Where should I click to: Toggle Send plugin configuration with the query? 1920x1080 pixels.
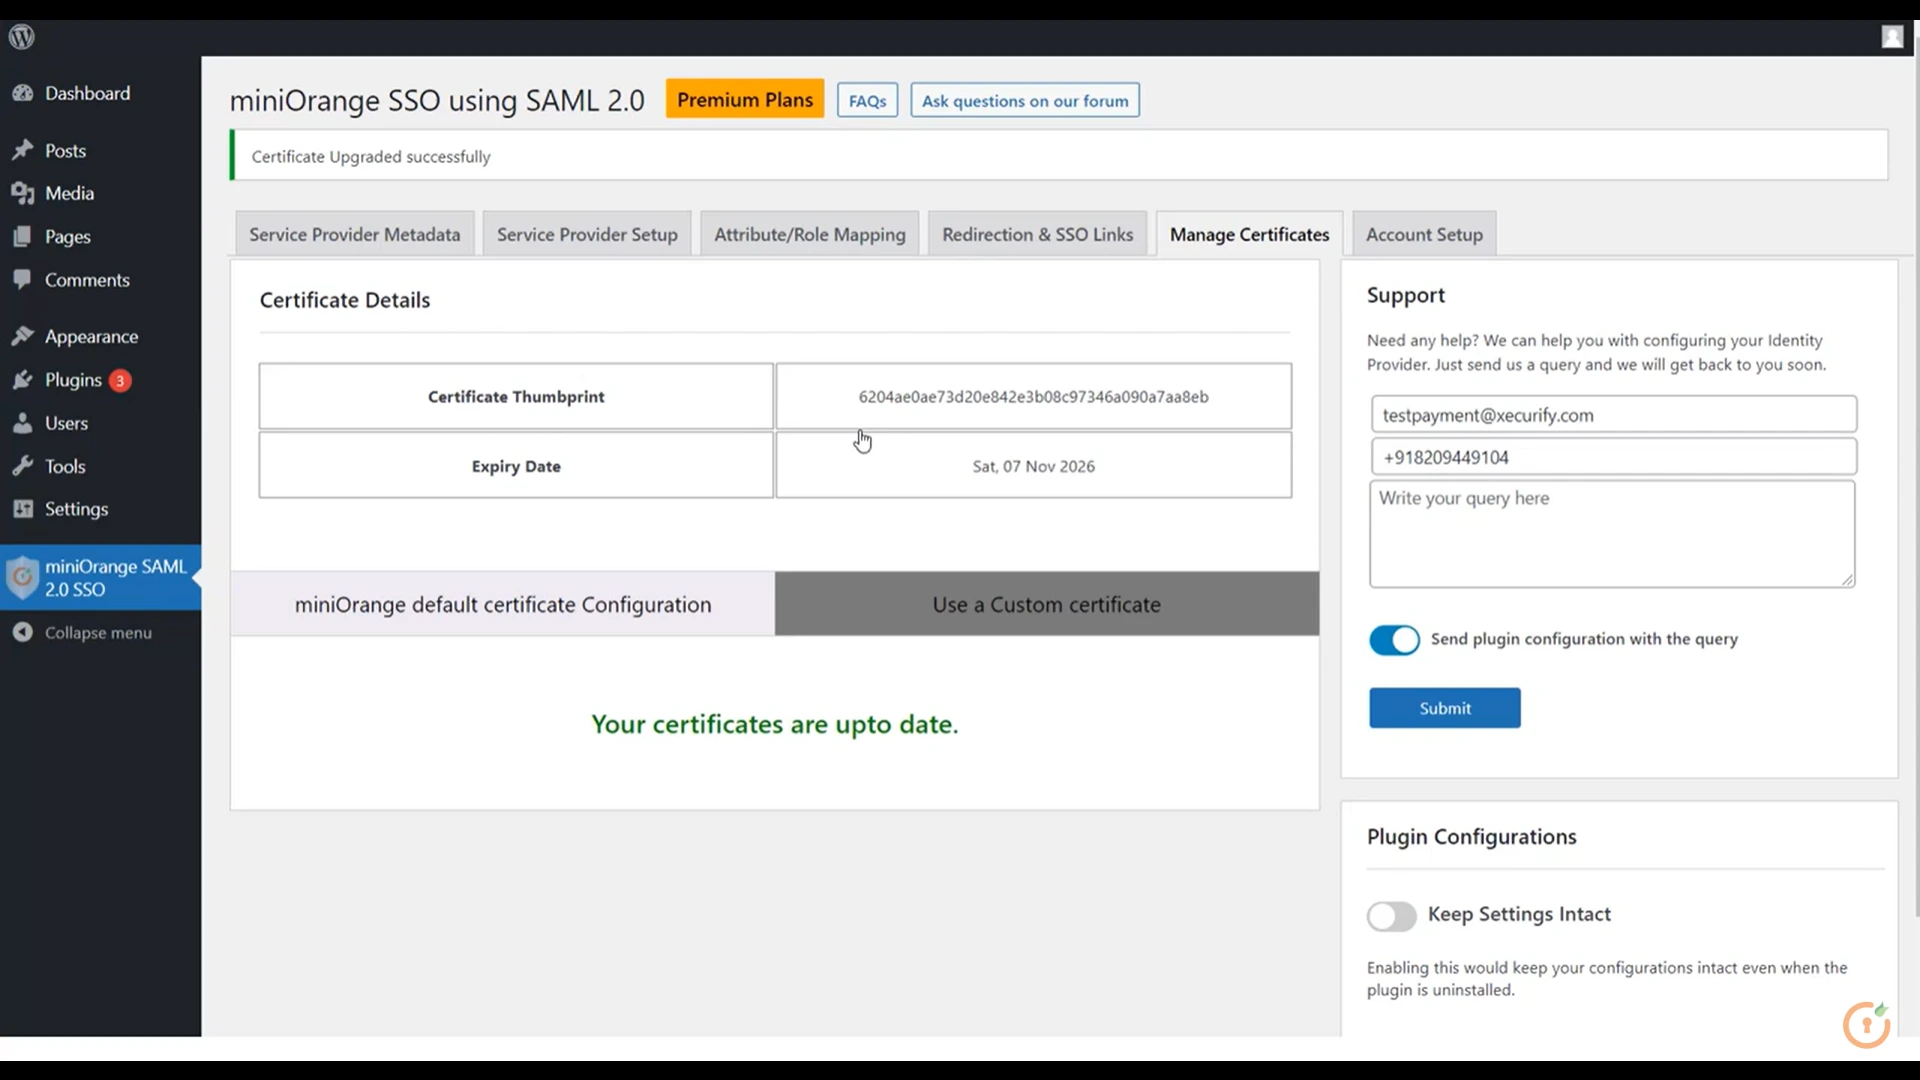coord(1394,640)
